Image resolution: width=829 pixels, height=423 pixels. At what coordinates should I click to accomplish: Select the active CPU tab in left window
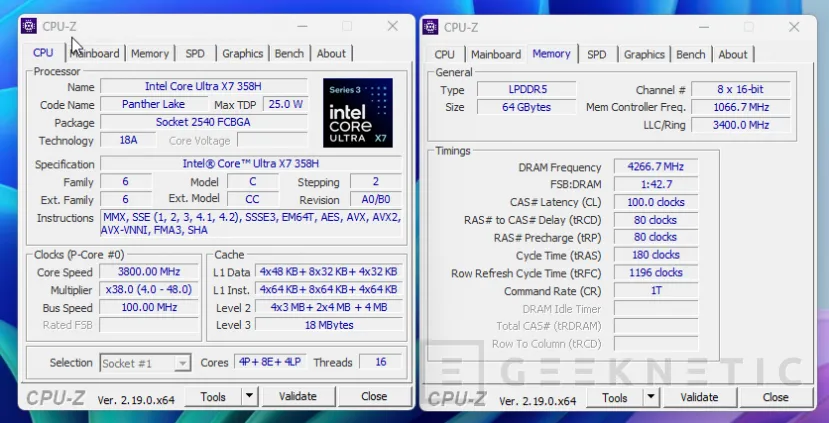[x=43, y=52]
